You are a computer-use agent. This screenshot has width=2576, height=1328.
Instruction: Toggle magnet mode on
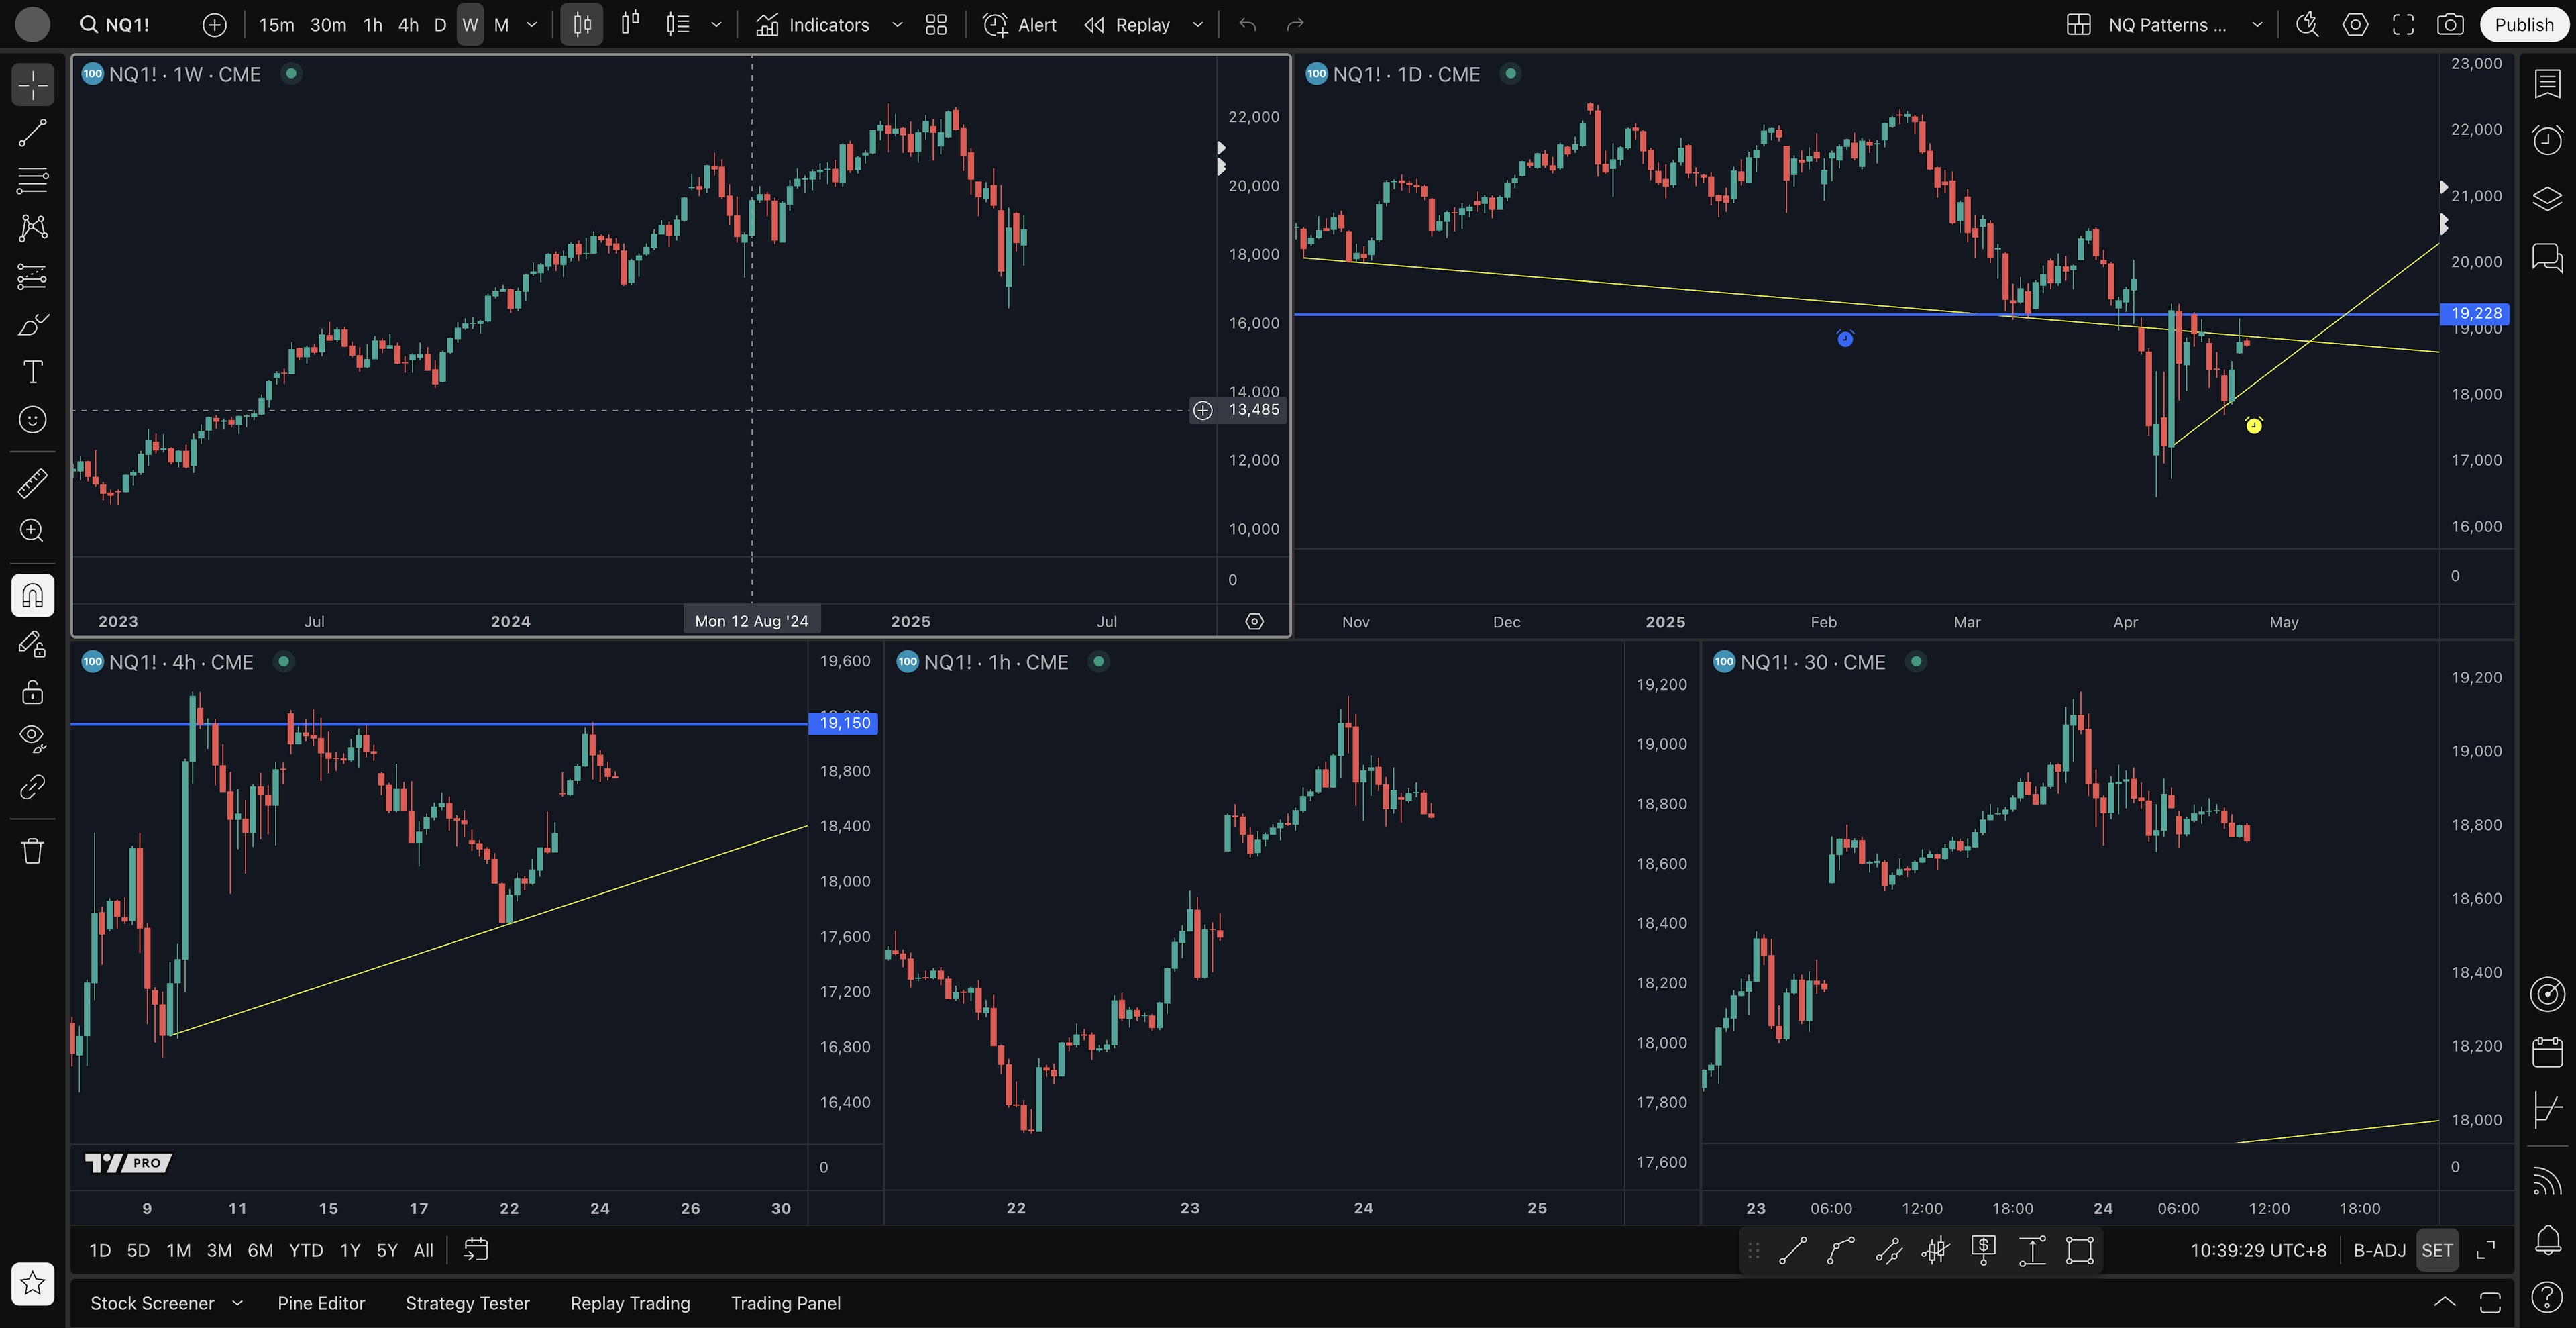tap(32, 596)
